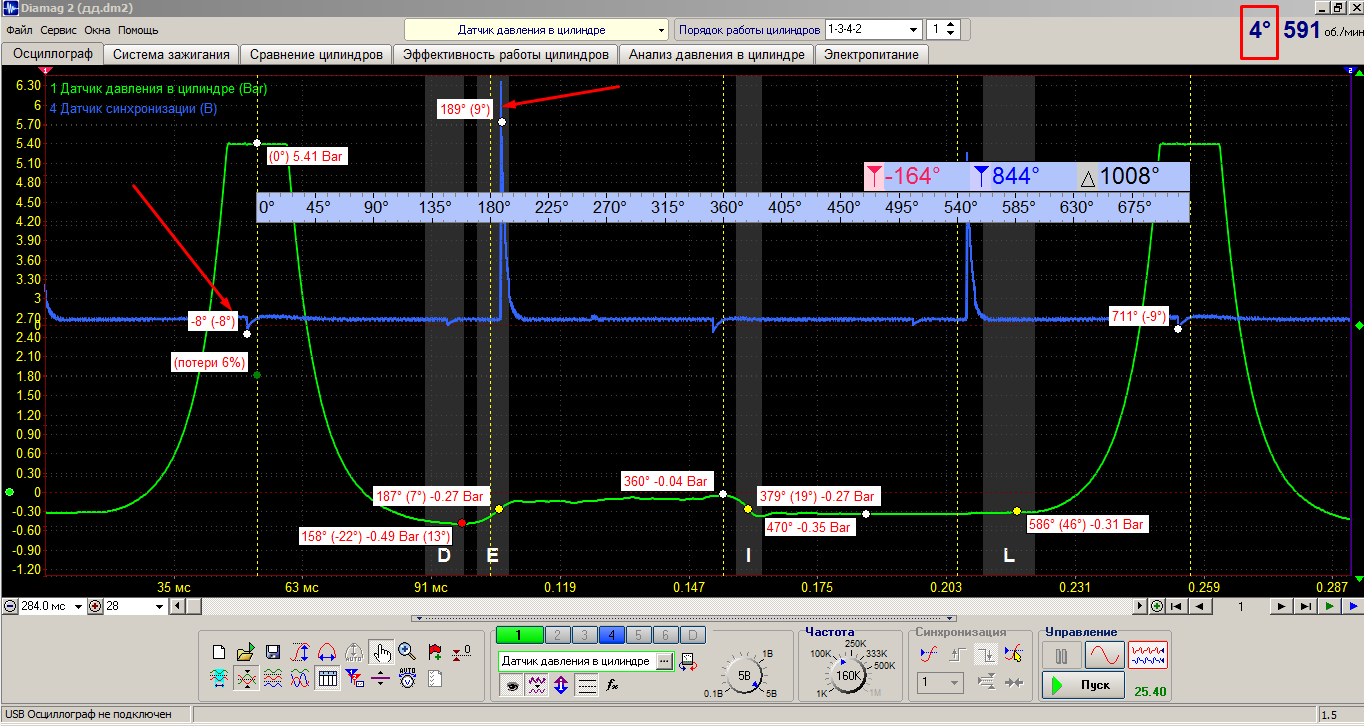Toggle channel visibility eye icon

point(510,685)
